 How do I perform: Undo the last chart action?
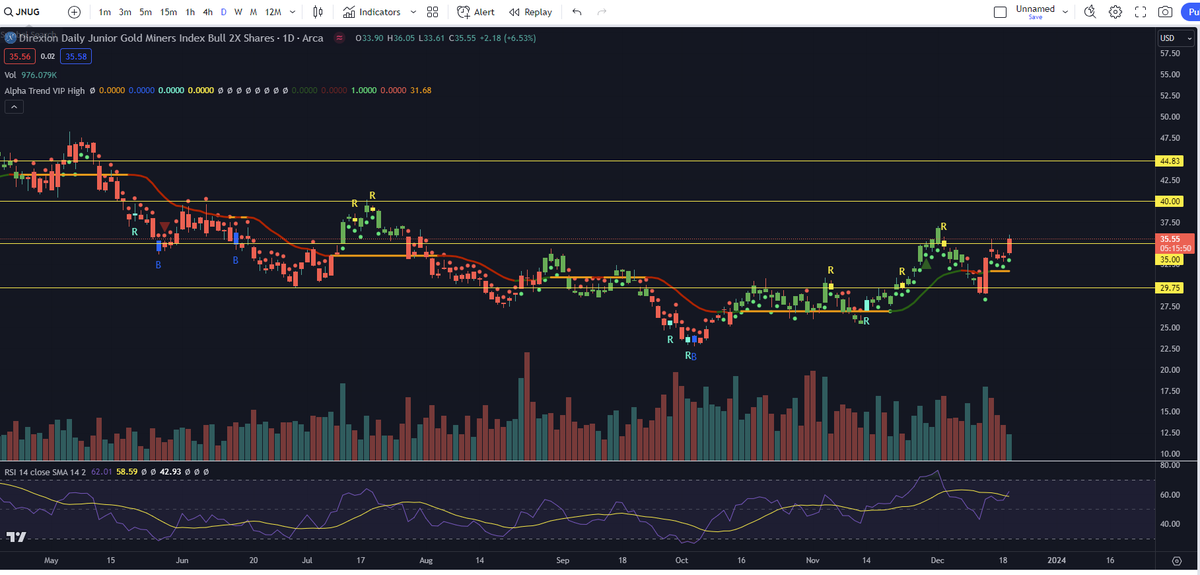coord(577,12)
